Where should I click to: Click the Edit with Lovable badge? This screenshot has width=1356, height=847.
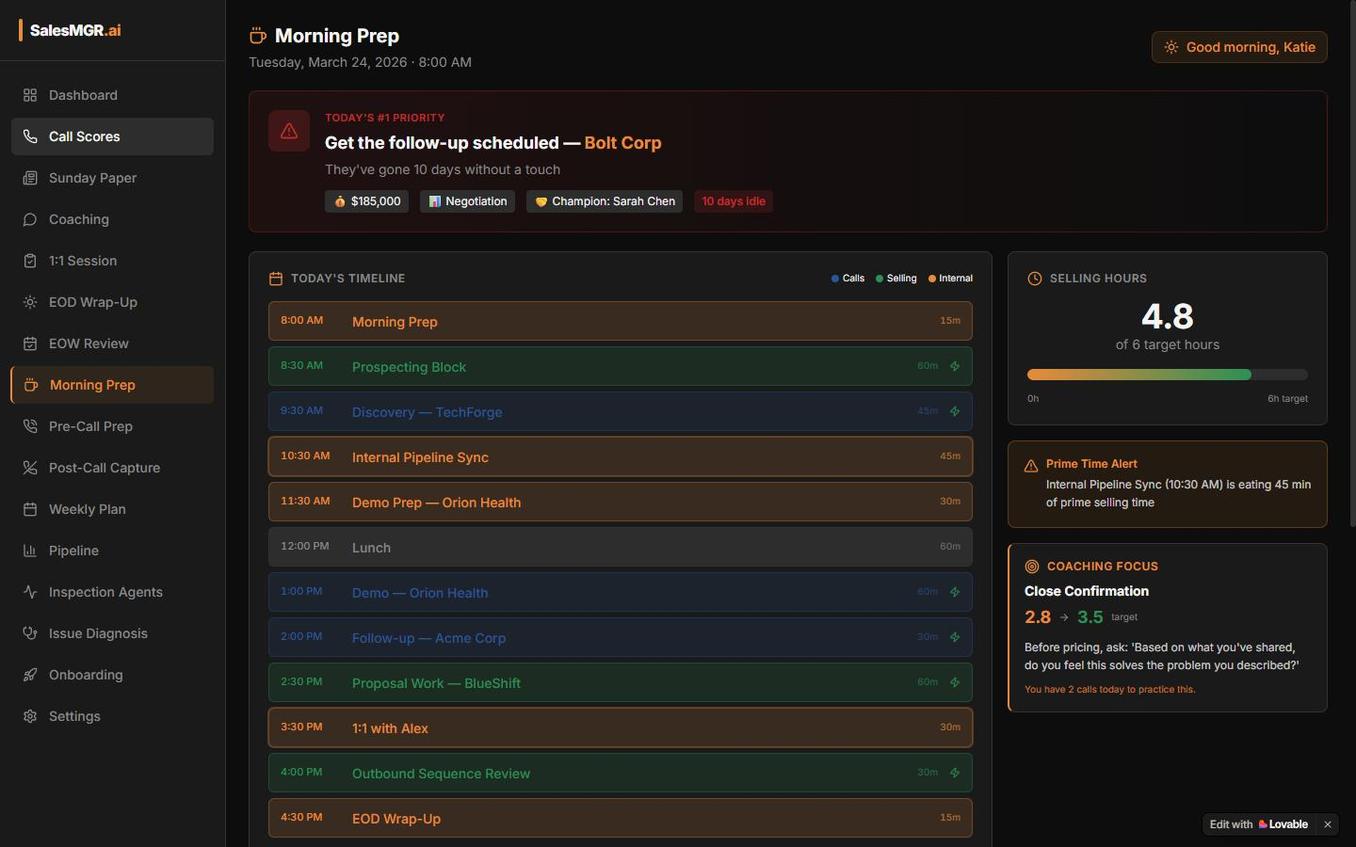[1259, 825]
